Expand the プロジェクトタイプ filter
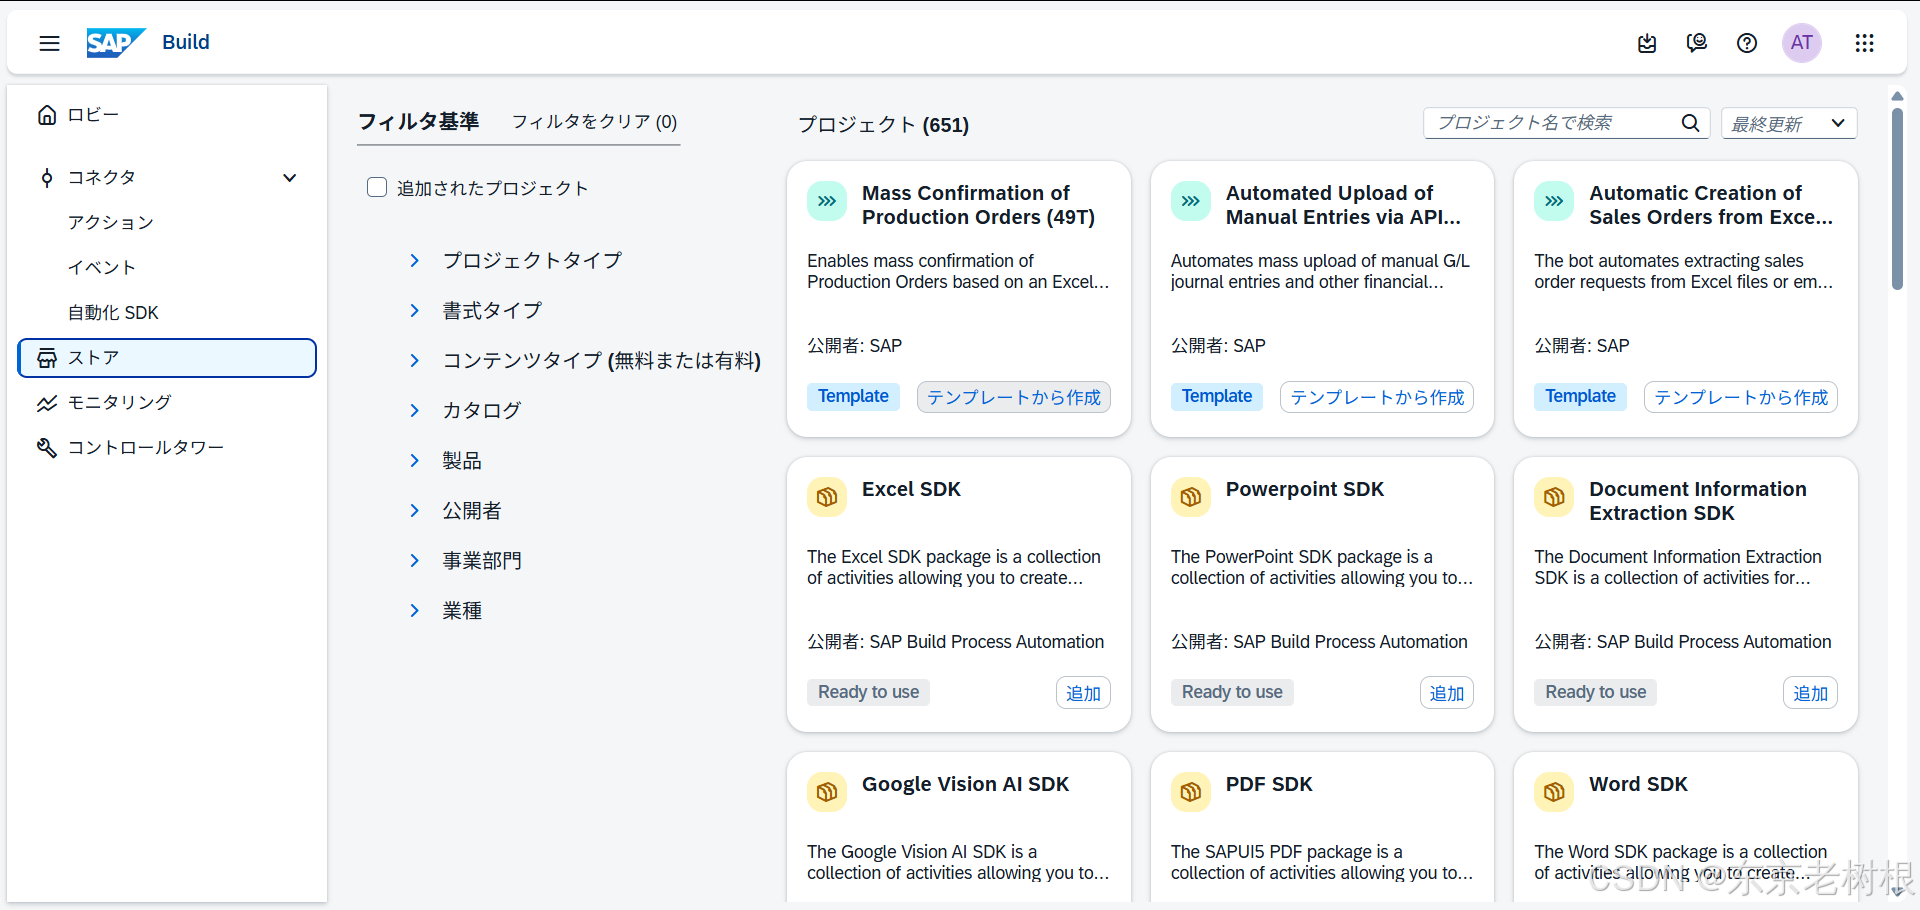This screenshot has height=910, width=1920. [x=414, y=261]
